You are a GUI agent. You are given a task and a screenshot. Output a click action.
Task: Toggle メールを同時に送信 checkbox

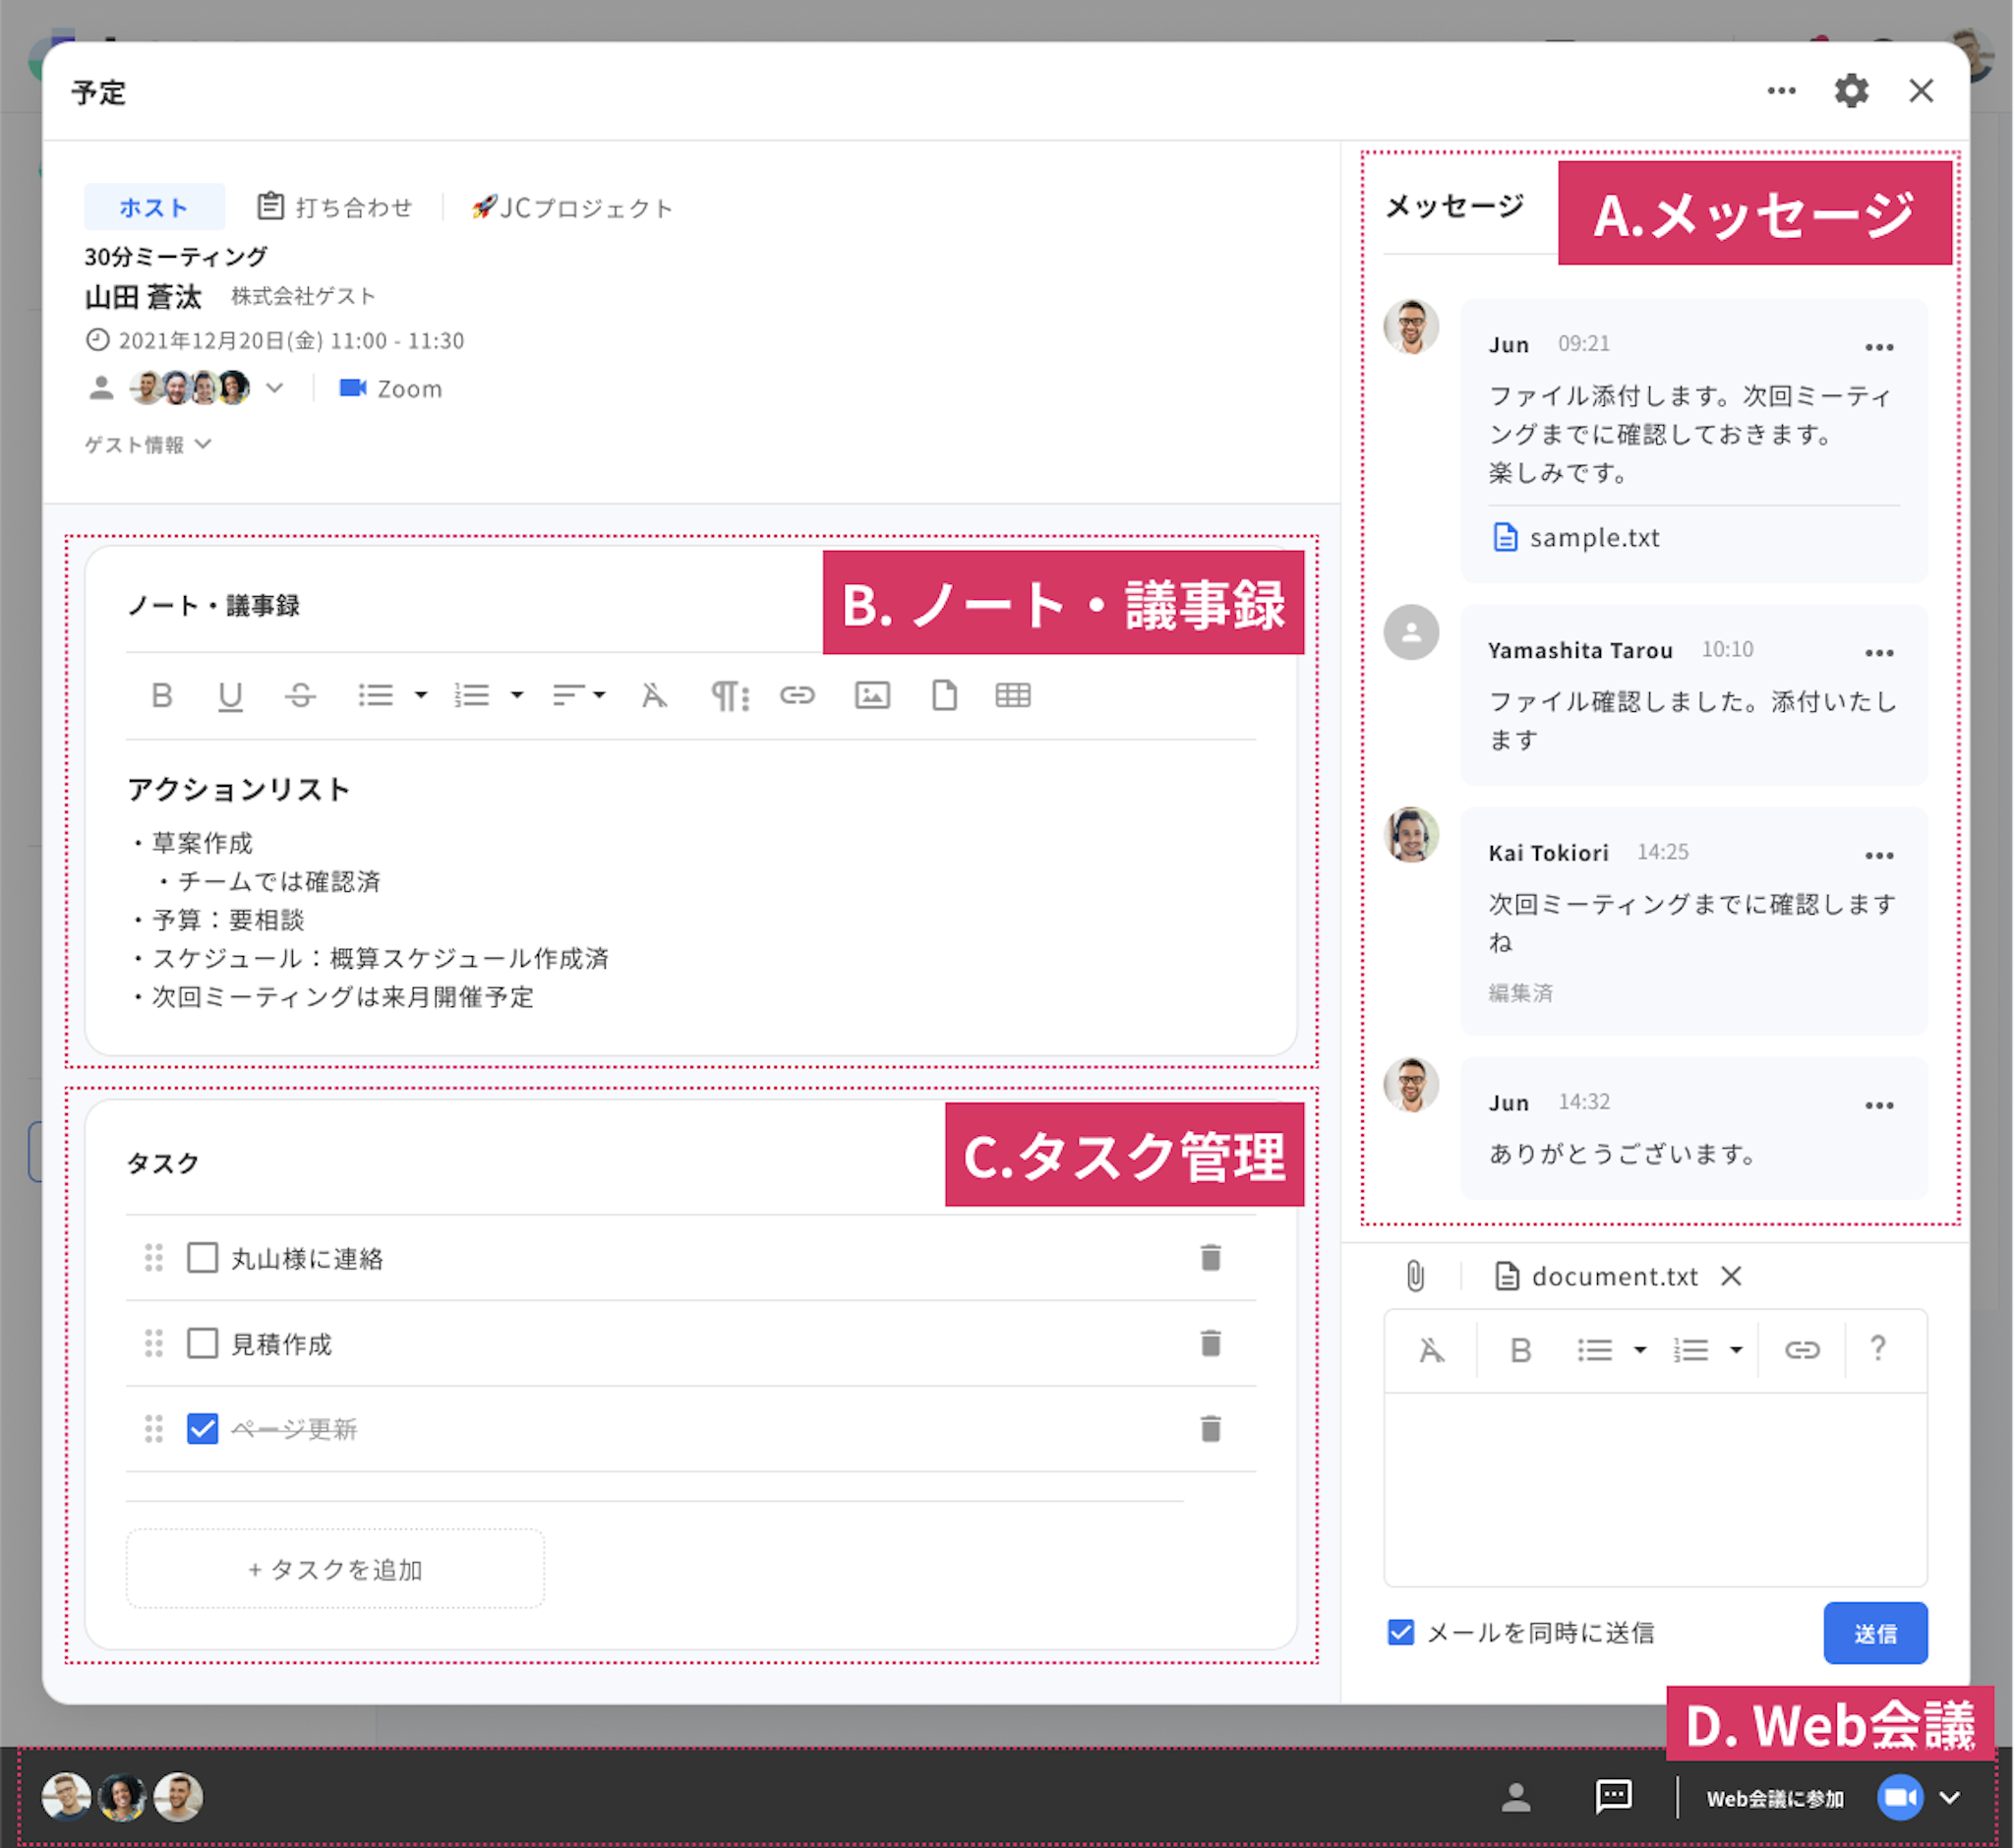[x=1401, y=1633]
